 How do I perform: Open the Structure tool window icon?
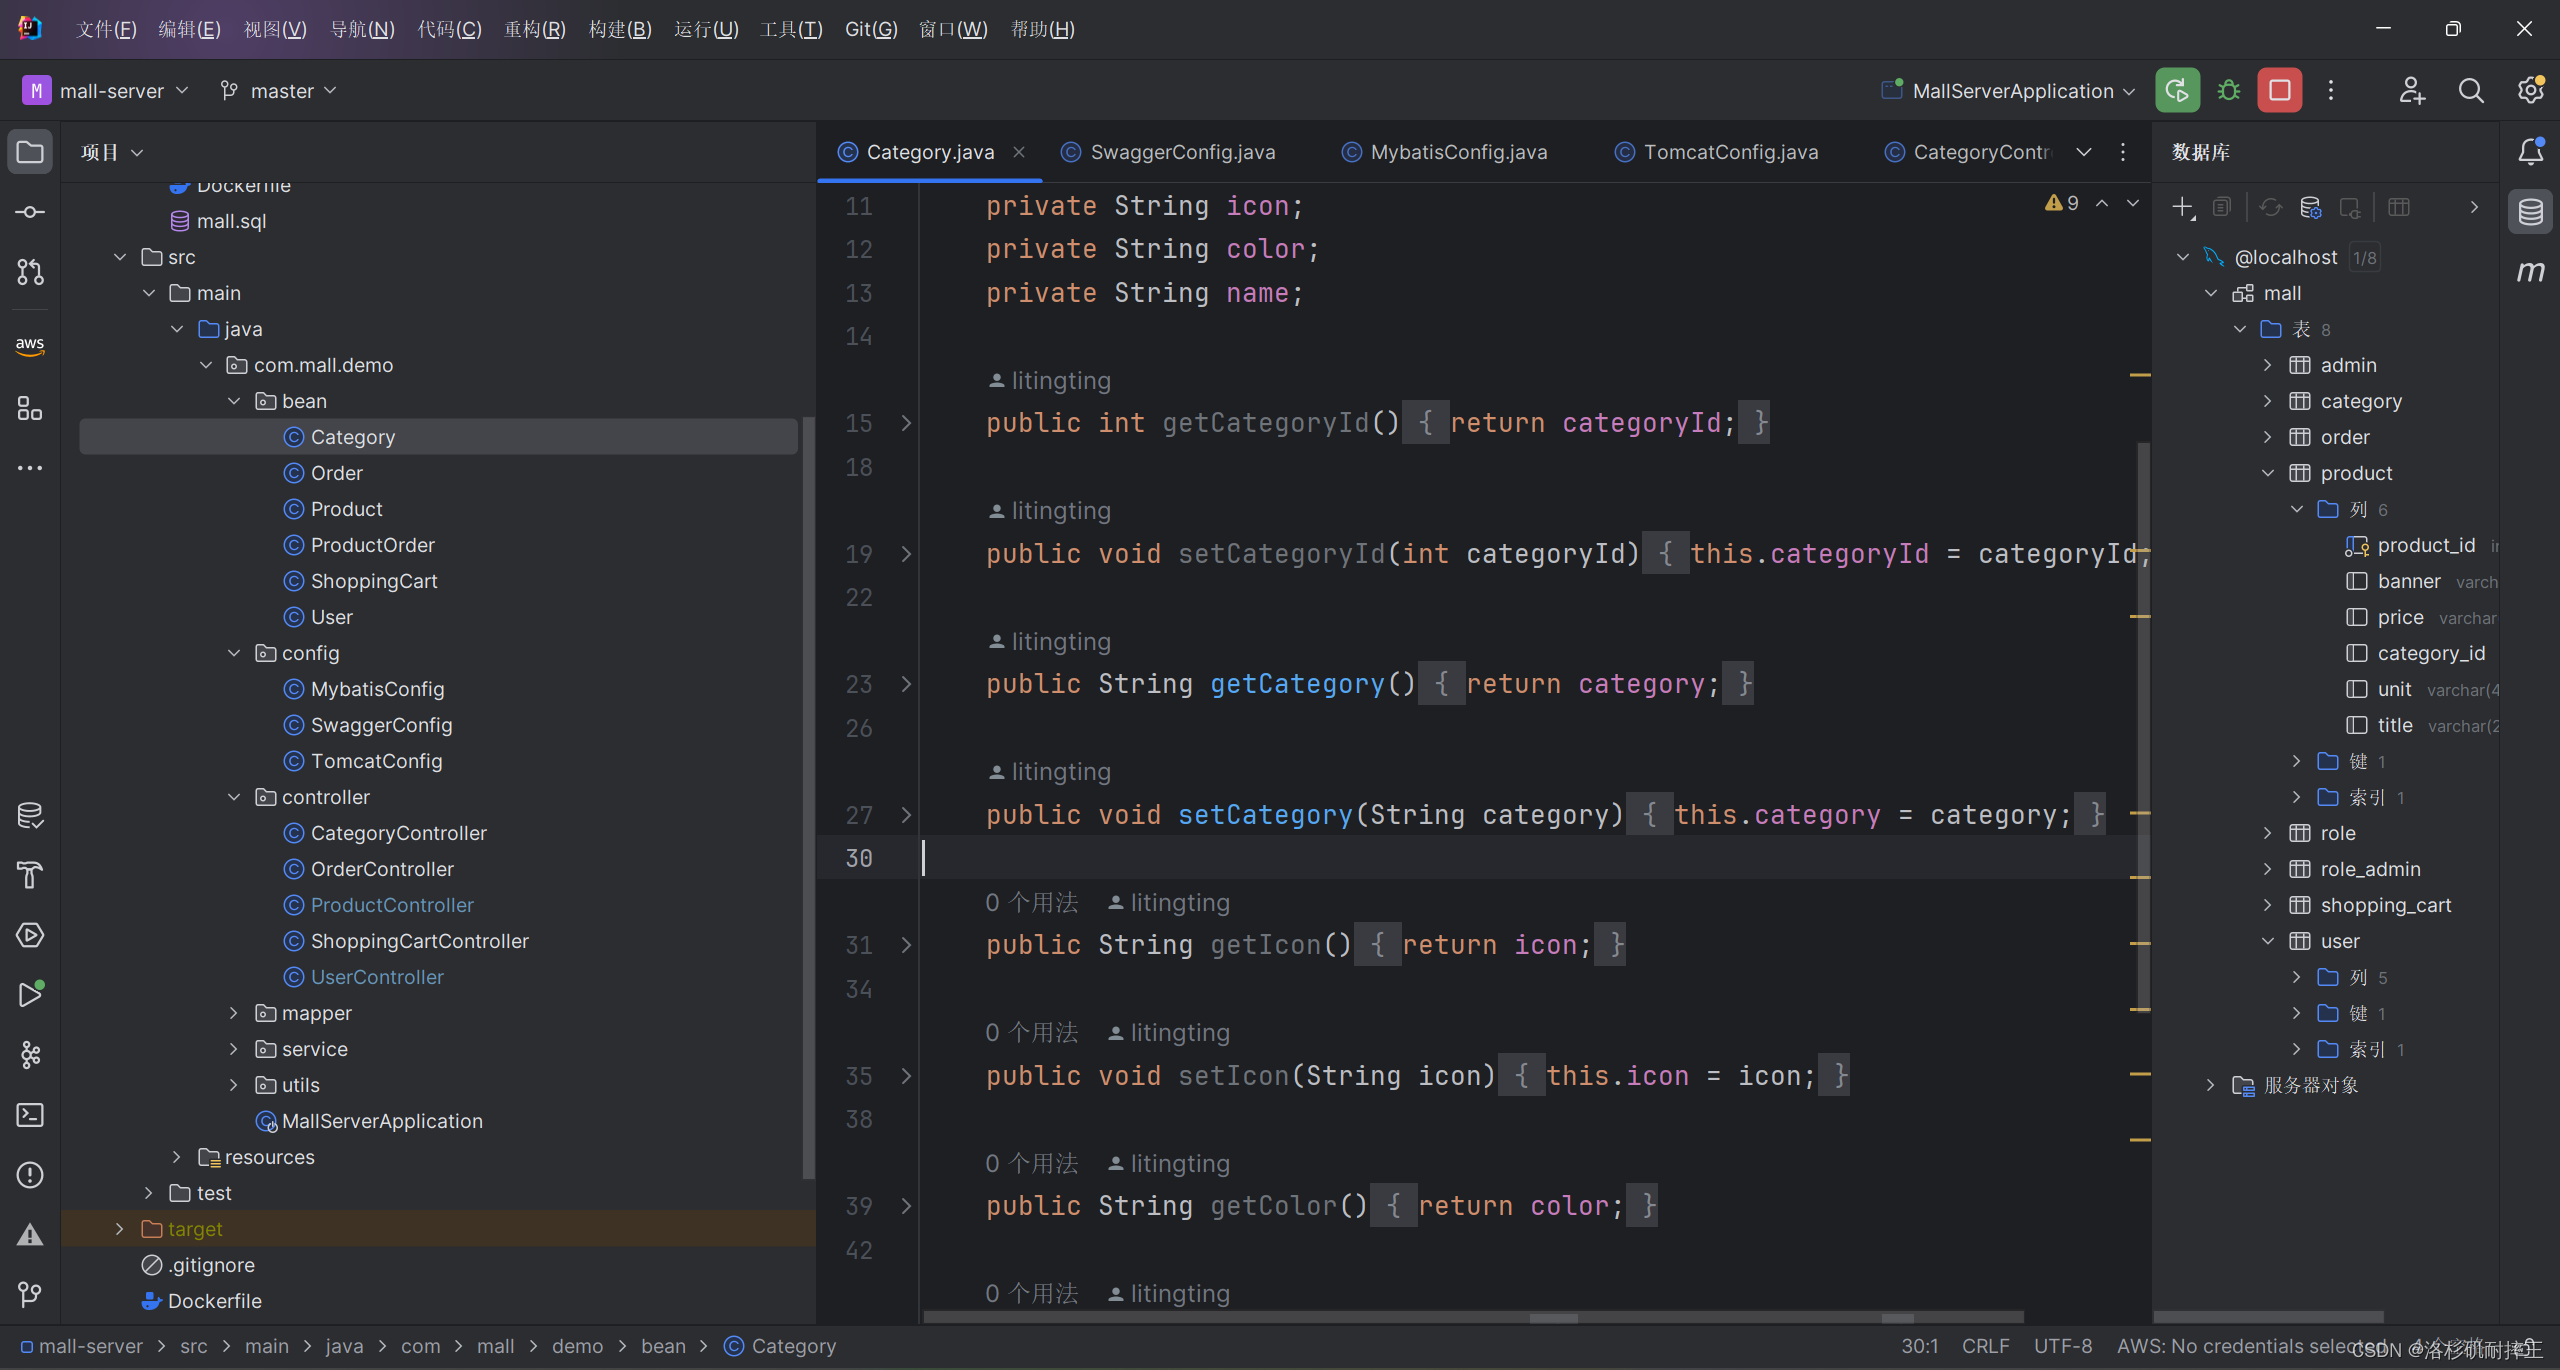(x=30, y=408)
